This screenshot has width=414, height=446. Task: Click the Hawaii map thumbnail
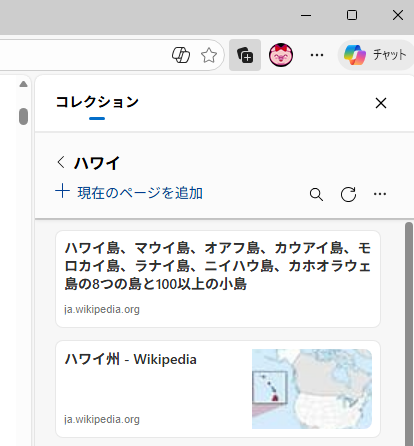312,389
